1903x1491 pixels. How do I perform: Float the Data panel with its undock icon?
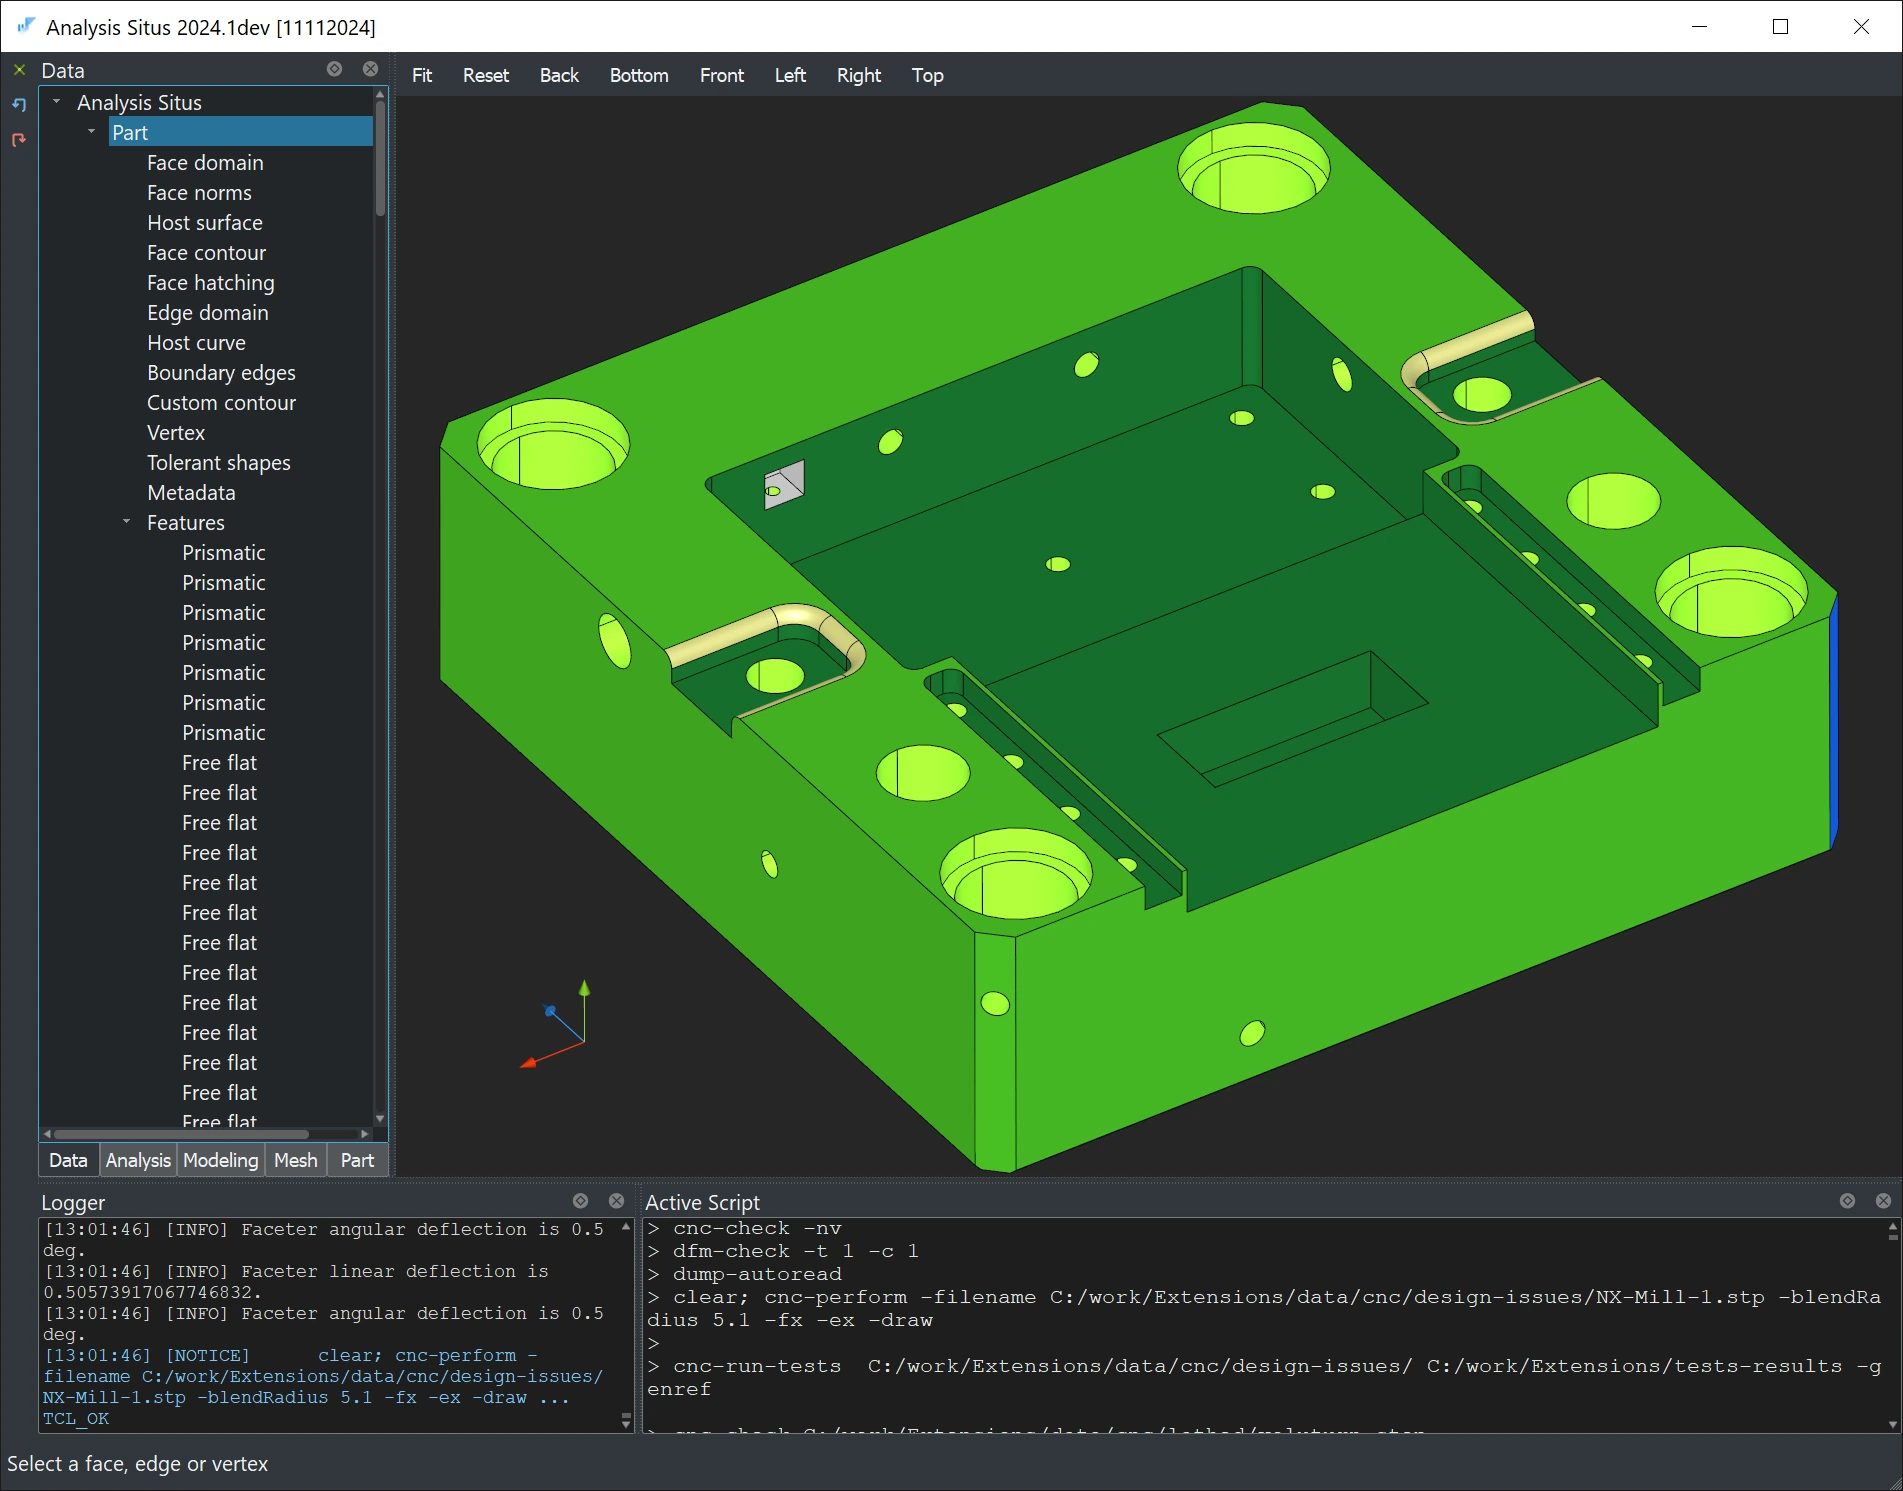(335, 69)
